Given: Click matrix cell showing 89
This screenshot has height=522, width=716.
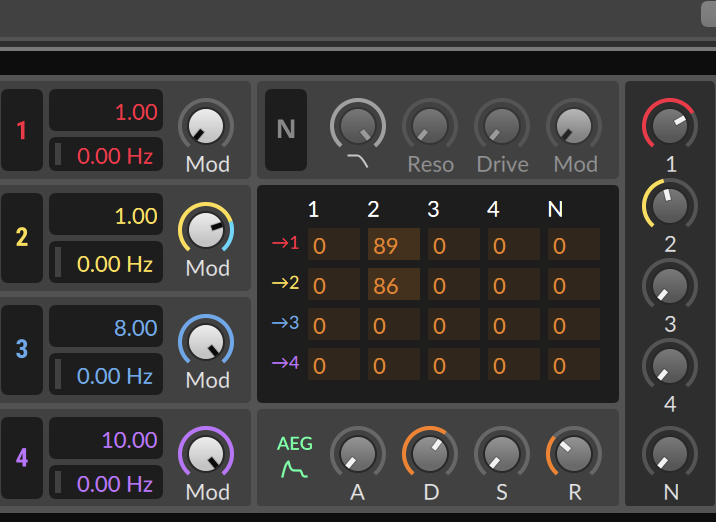Looking at the screenshot, I should tap(394, 245).
